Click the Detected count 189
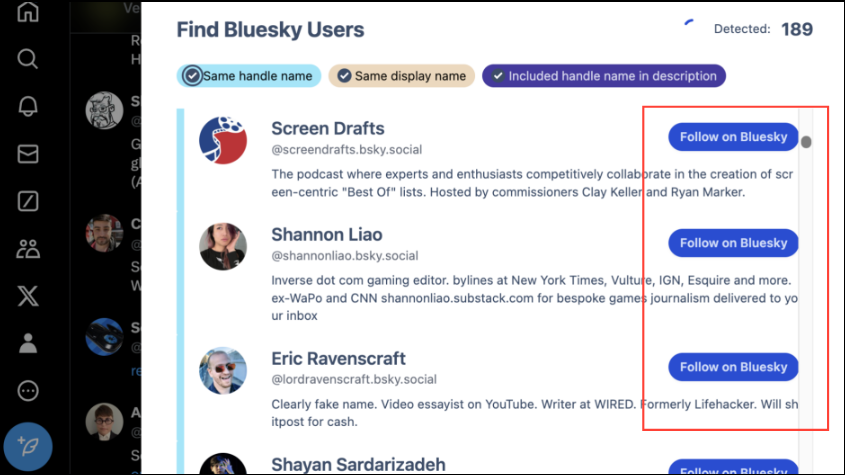 tap(797, 29)
